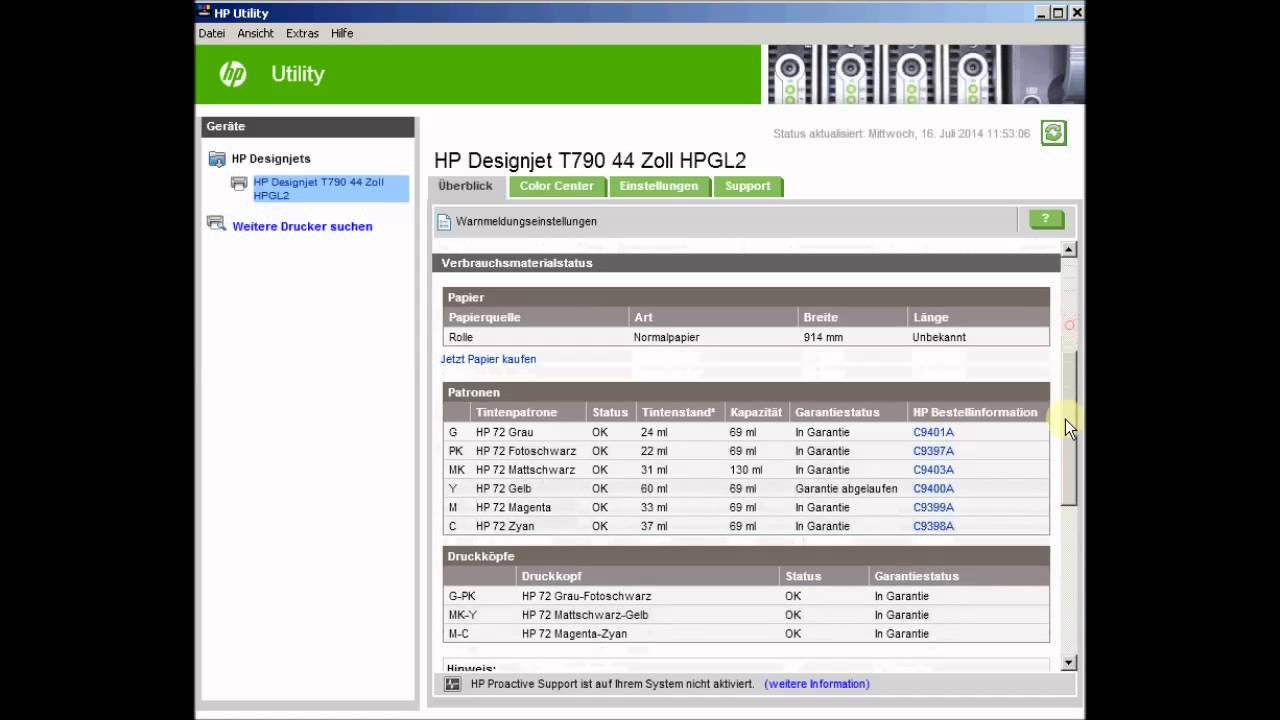The height and width of the screenshot is (720, 1280).
Task: Open order link C9400A for Gelb
Action: pyautogui.click(x=933, y=489)
